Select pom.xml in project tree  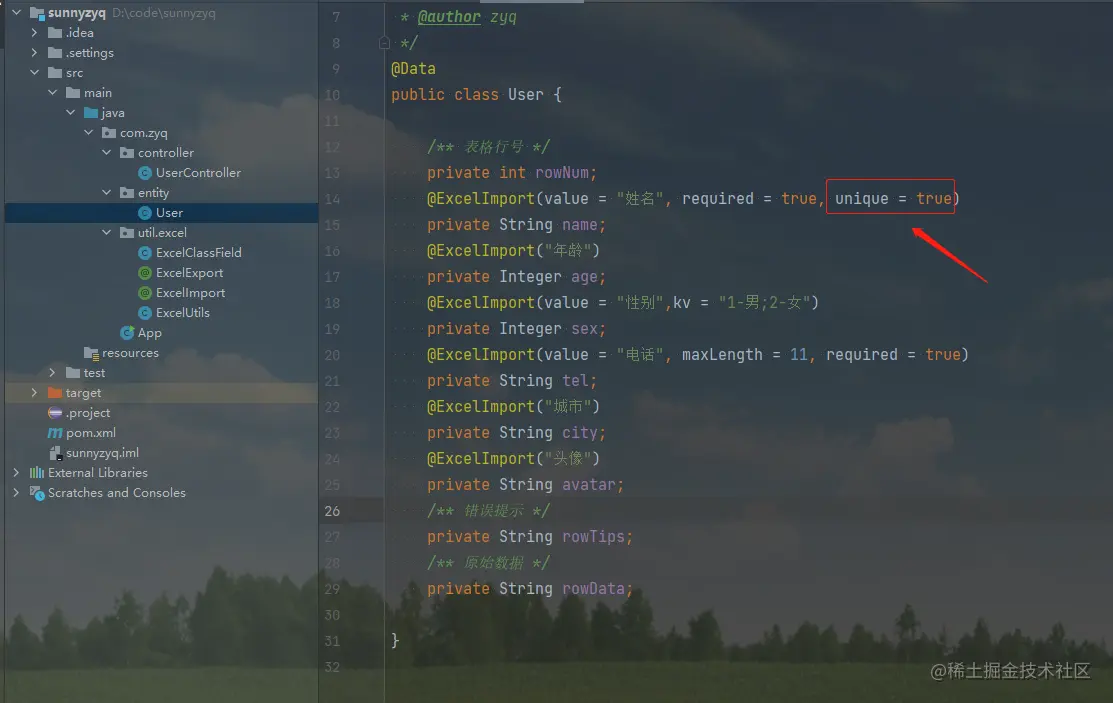click(91, 432)
